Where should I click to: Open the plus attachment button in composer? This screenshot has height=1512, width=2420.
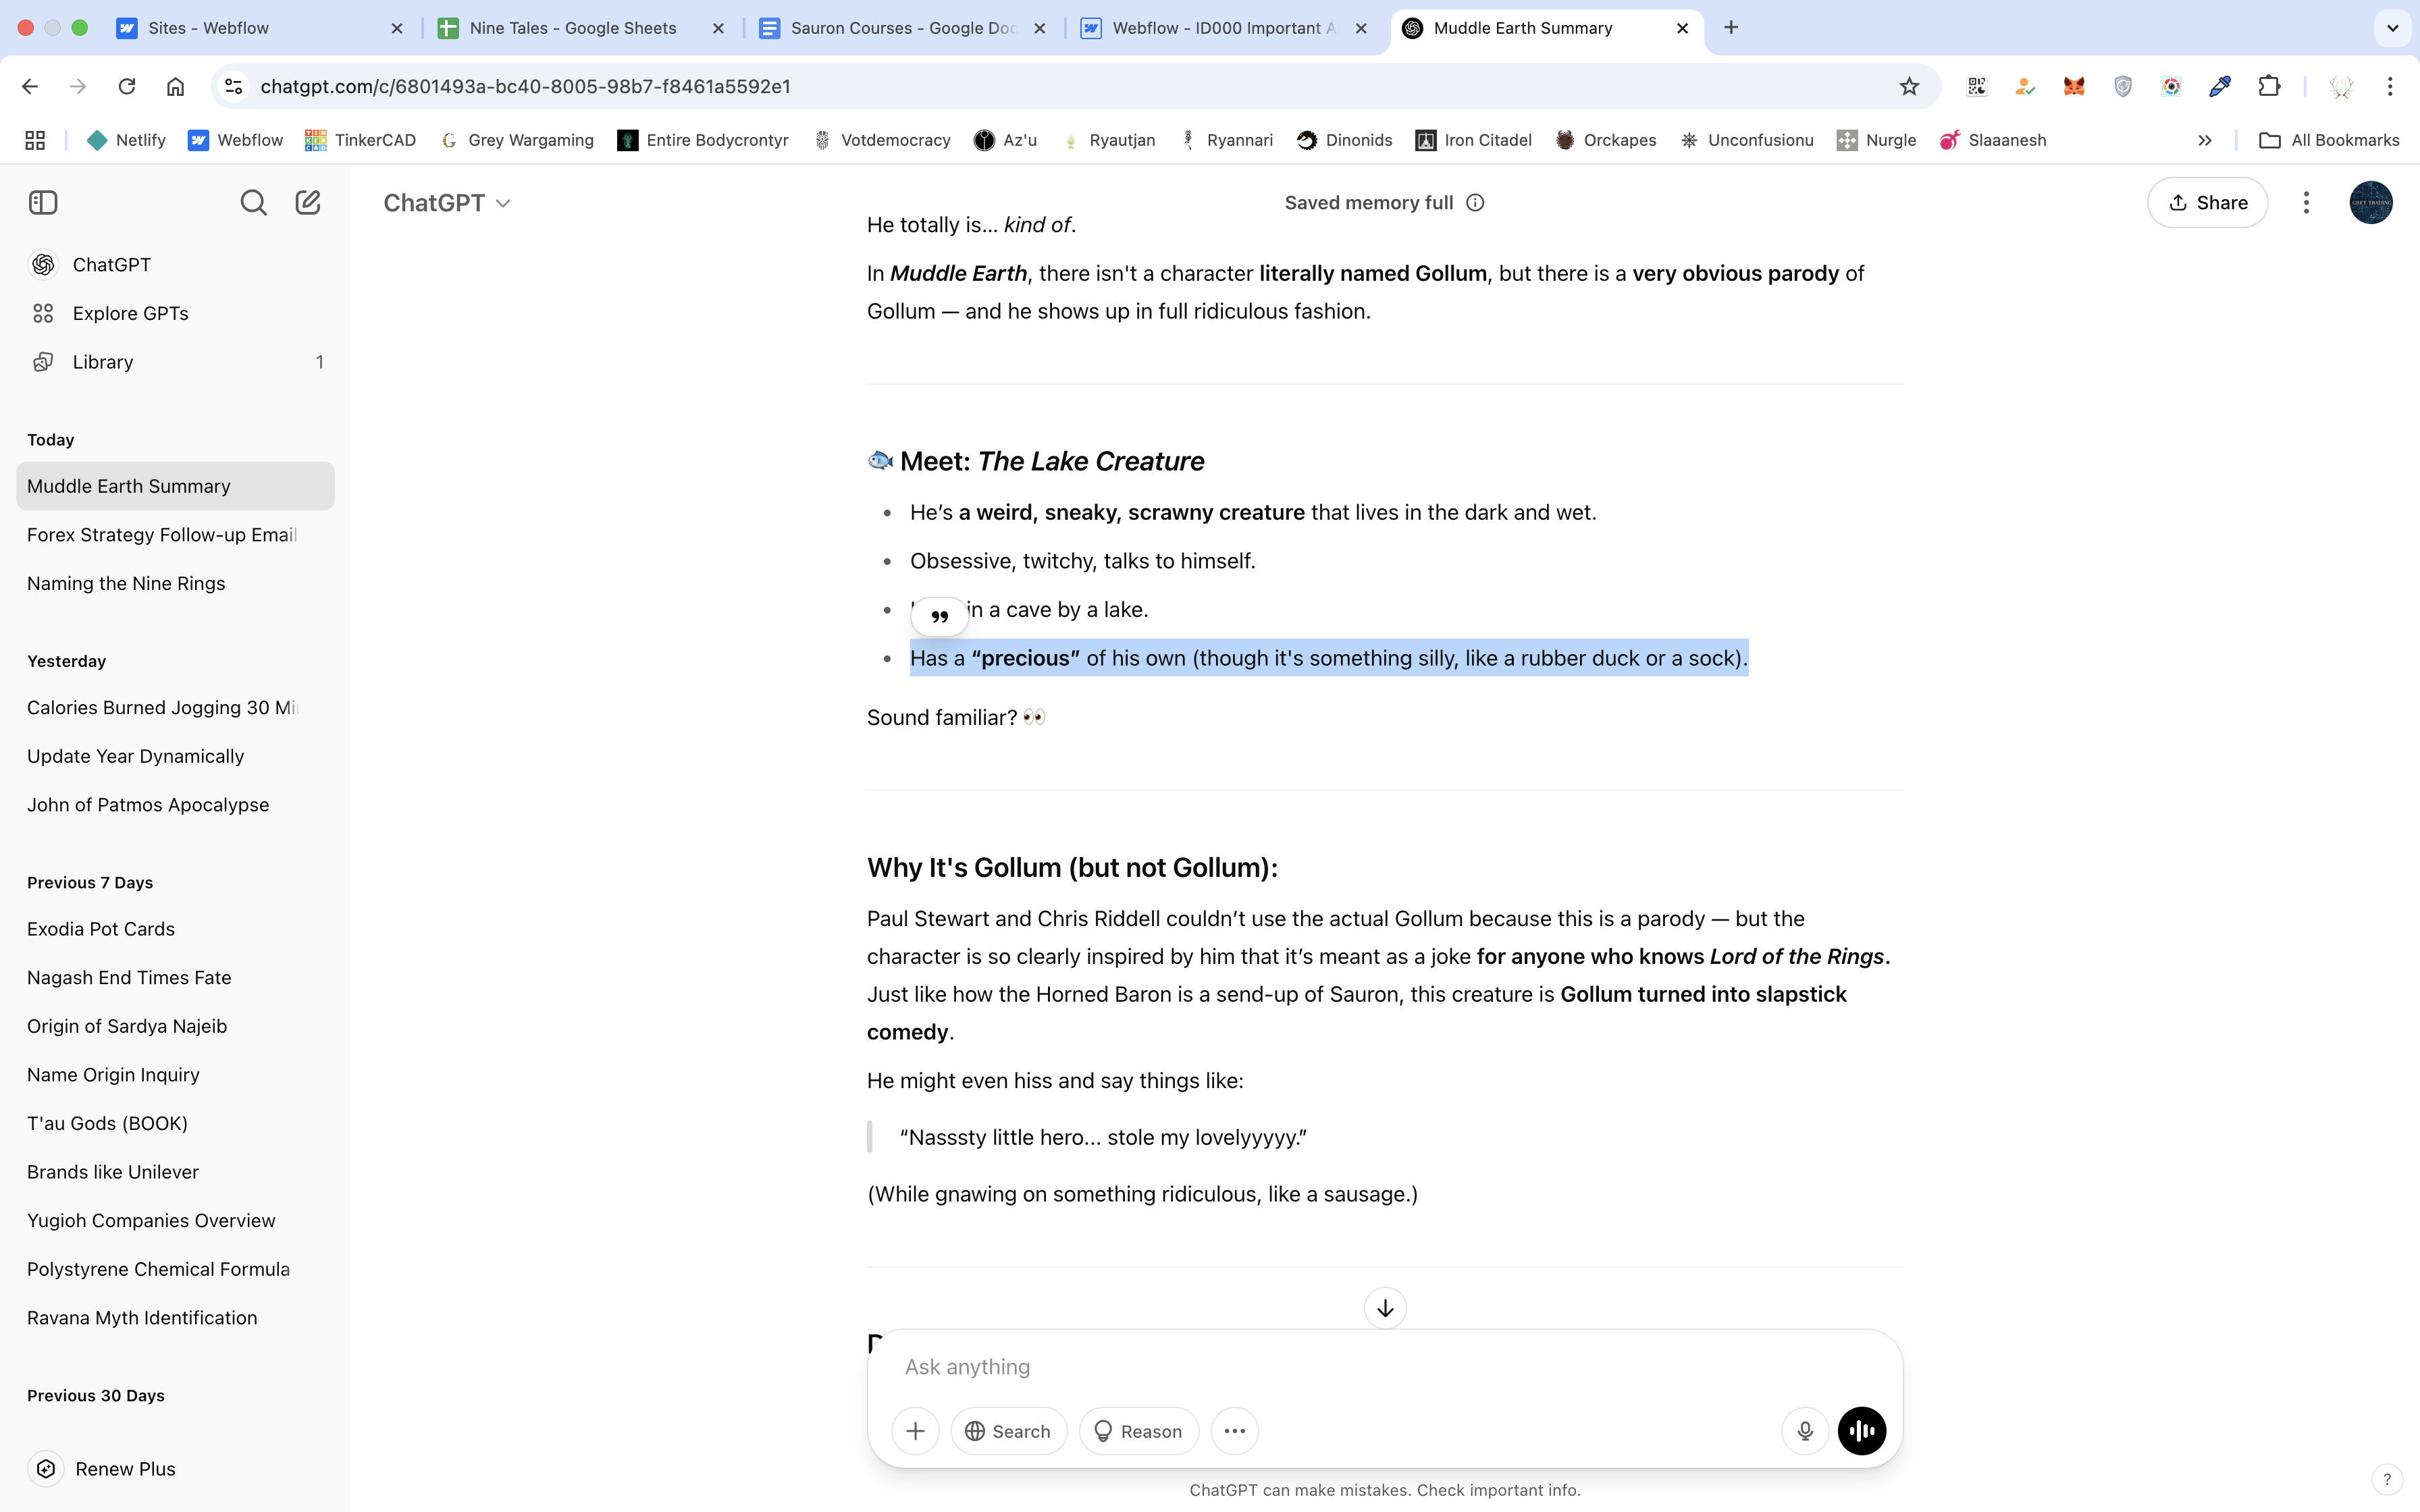coord(915,1431)
